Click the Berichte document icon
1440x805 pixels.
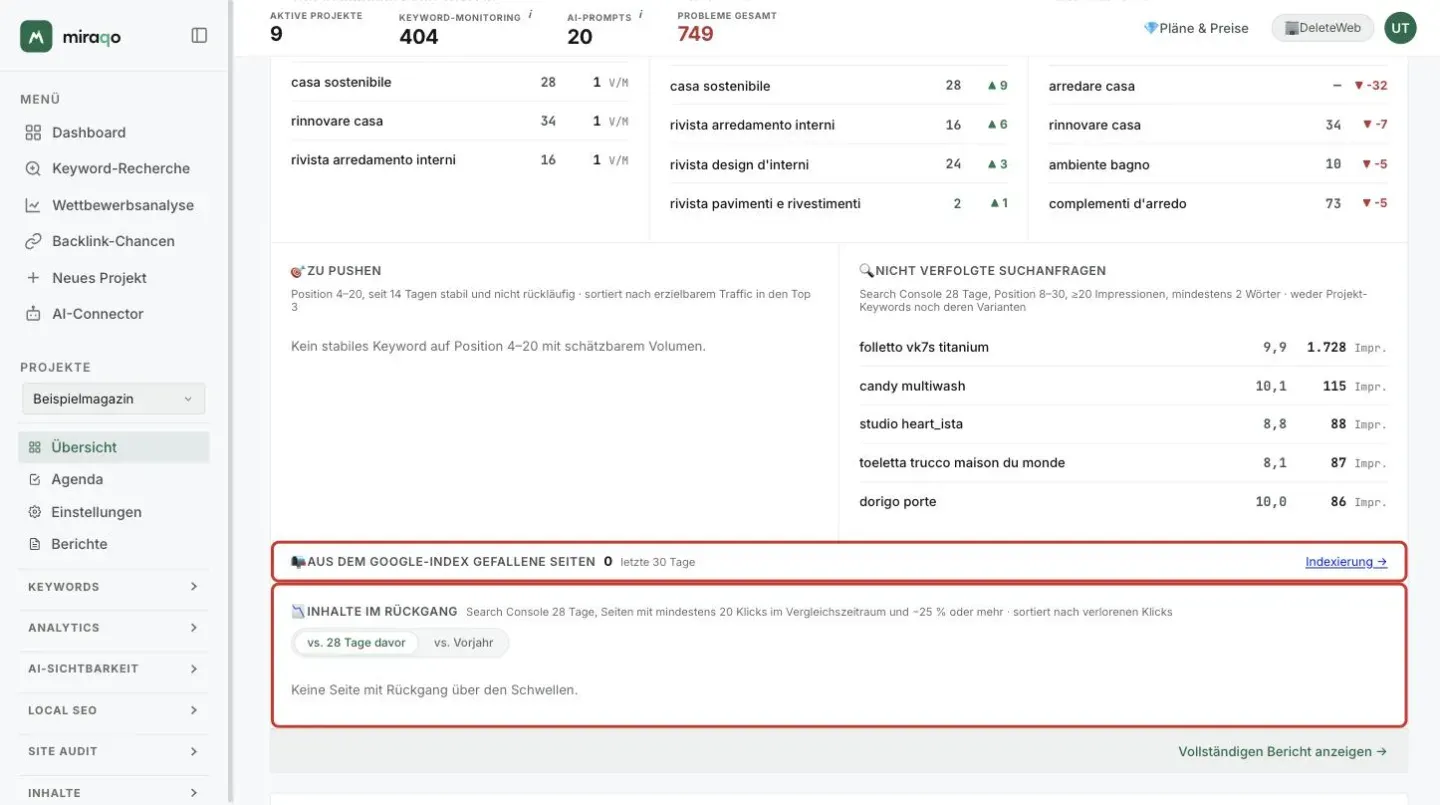tap(35, 544)
